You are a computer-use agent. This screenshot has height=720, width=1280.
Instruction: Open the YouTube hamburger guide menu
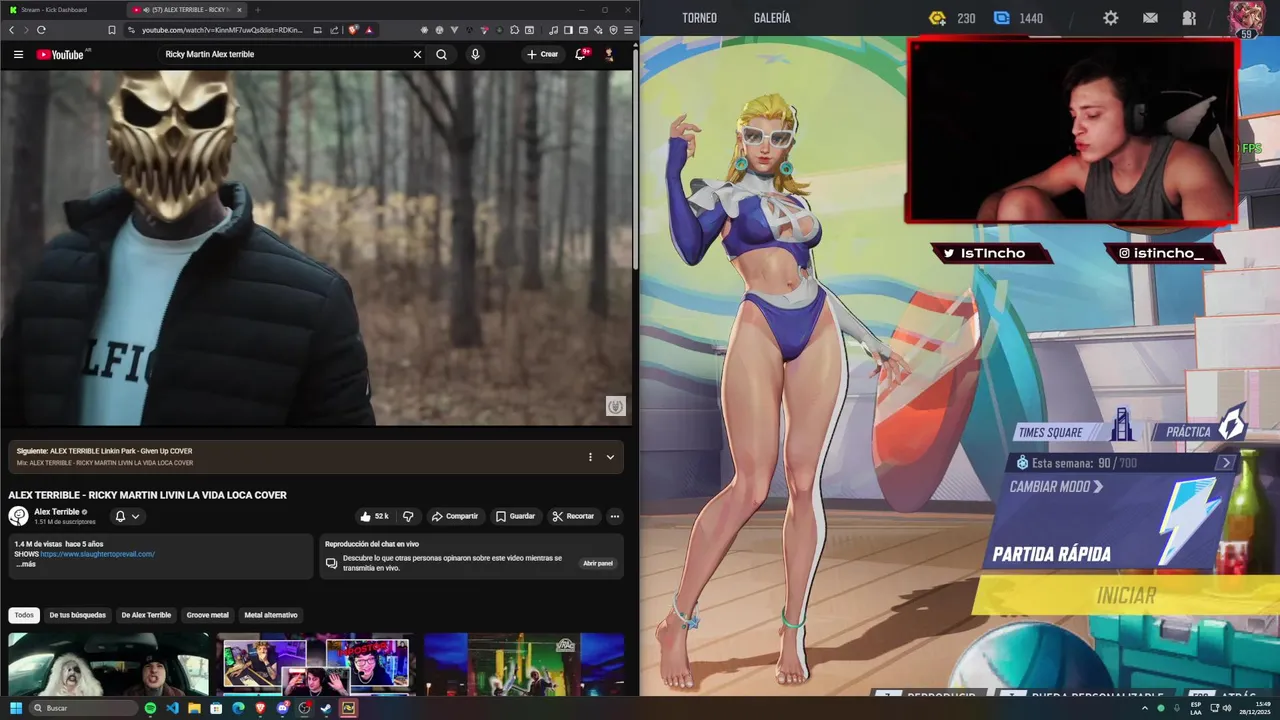(x=18, y=54)
